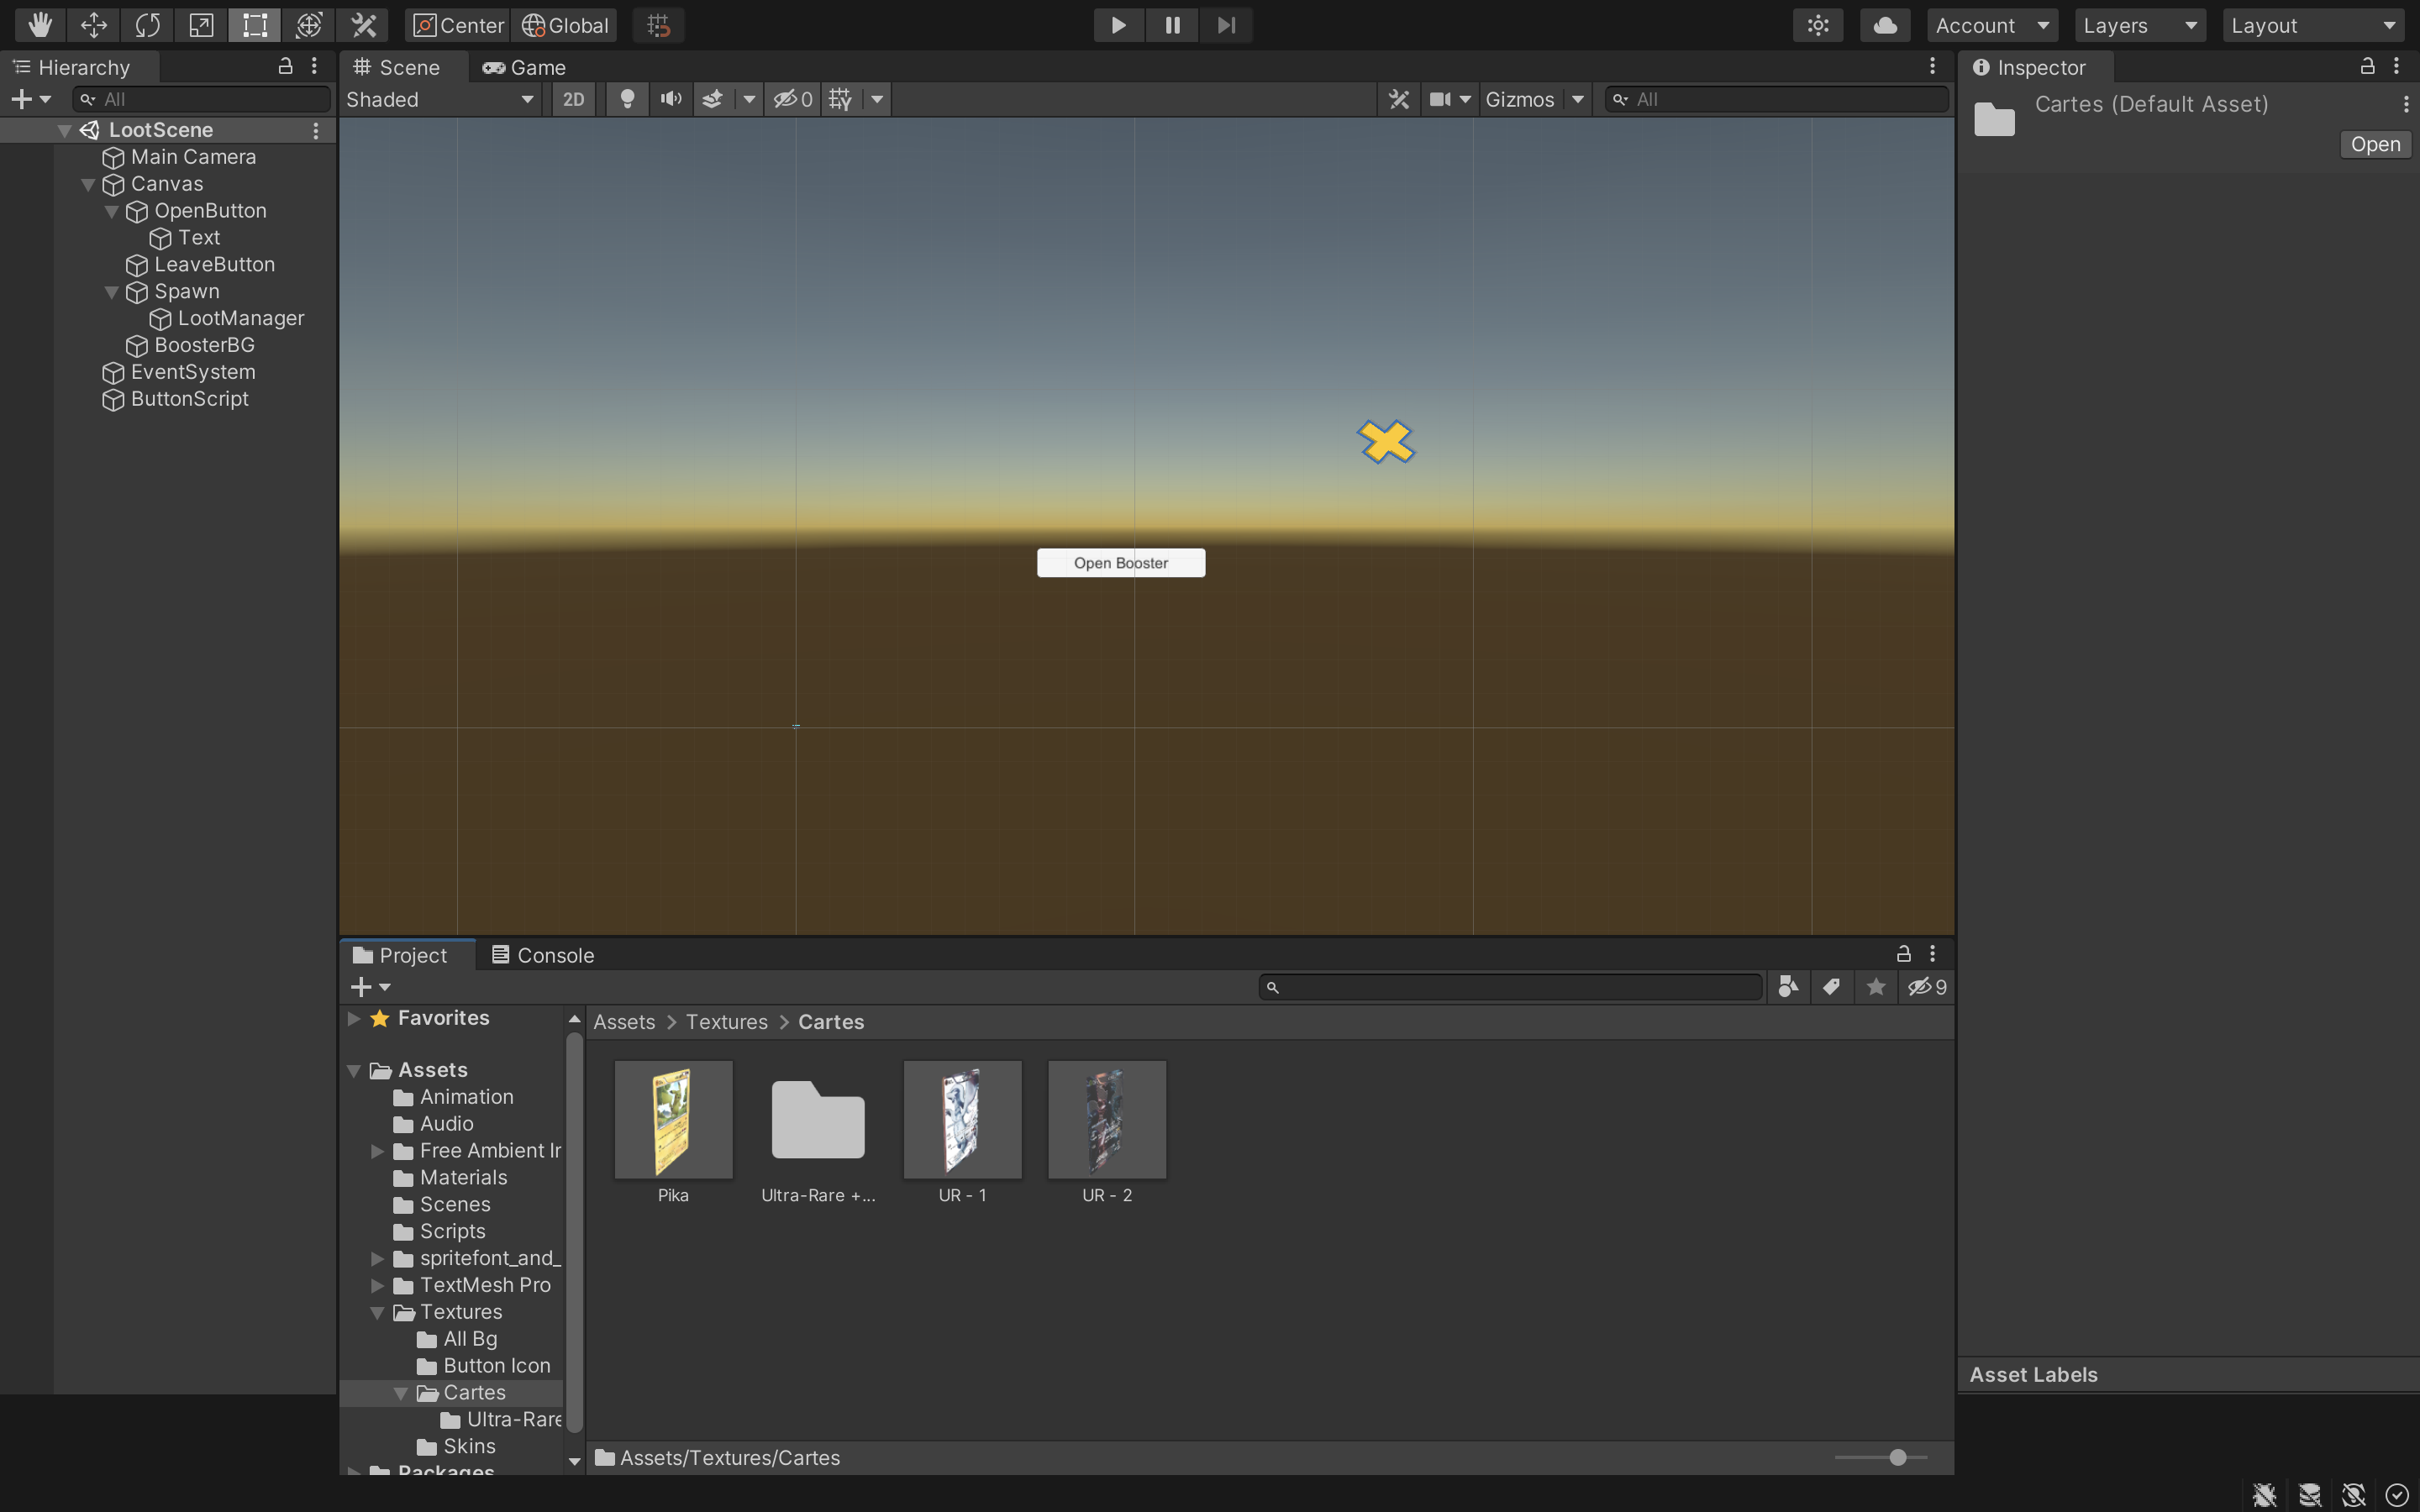Search by type icon in Project
2420x1512 pixels.
click(x=1788, y=987)
